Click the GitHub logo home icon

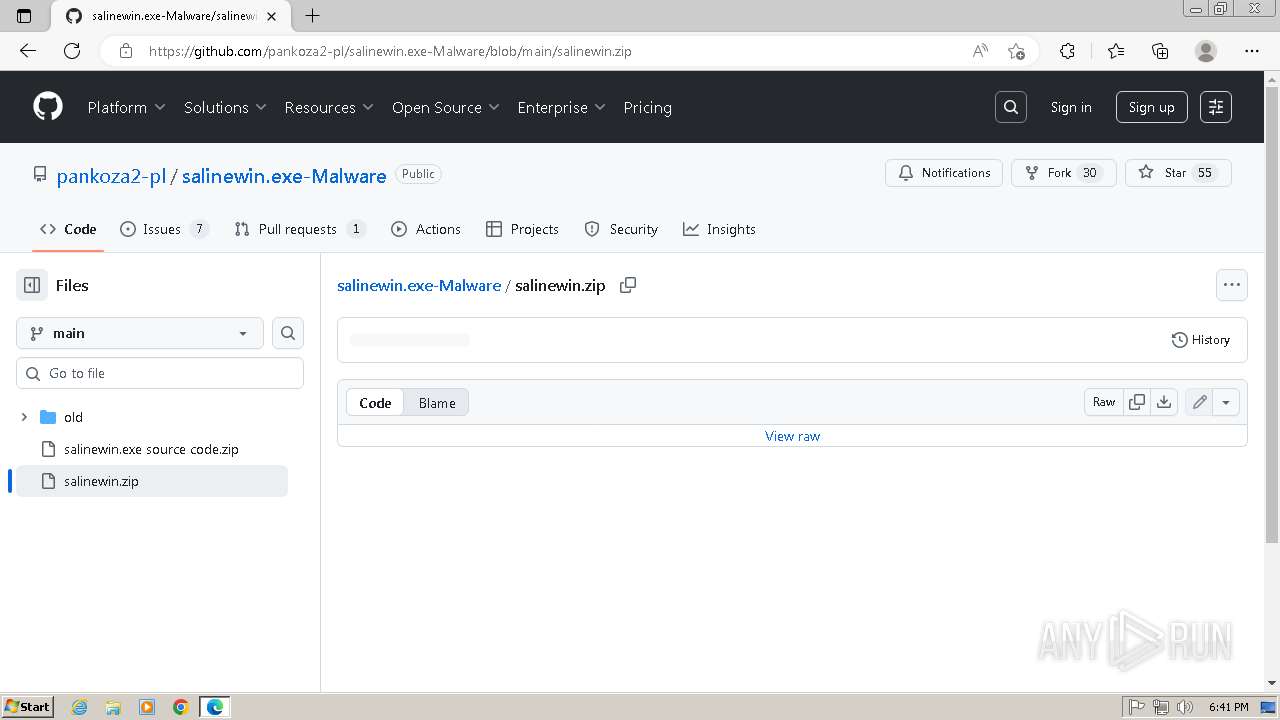[48, 107]
